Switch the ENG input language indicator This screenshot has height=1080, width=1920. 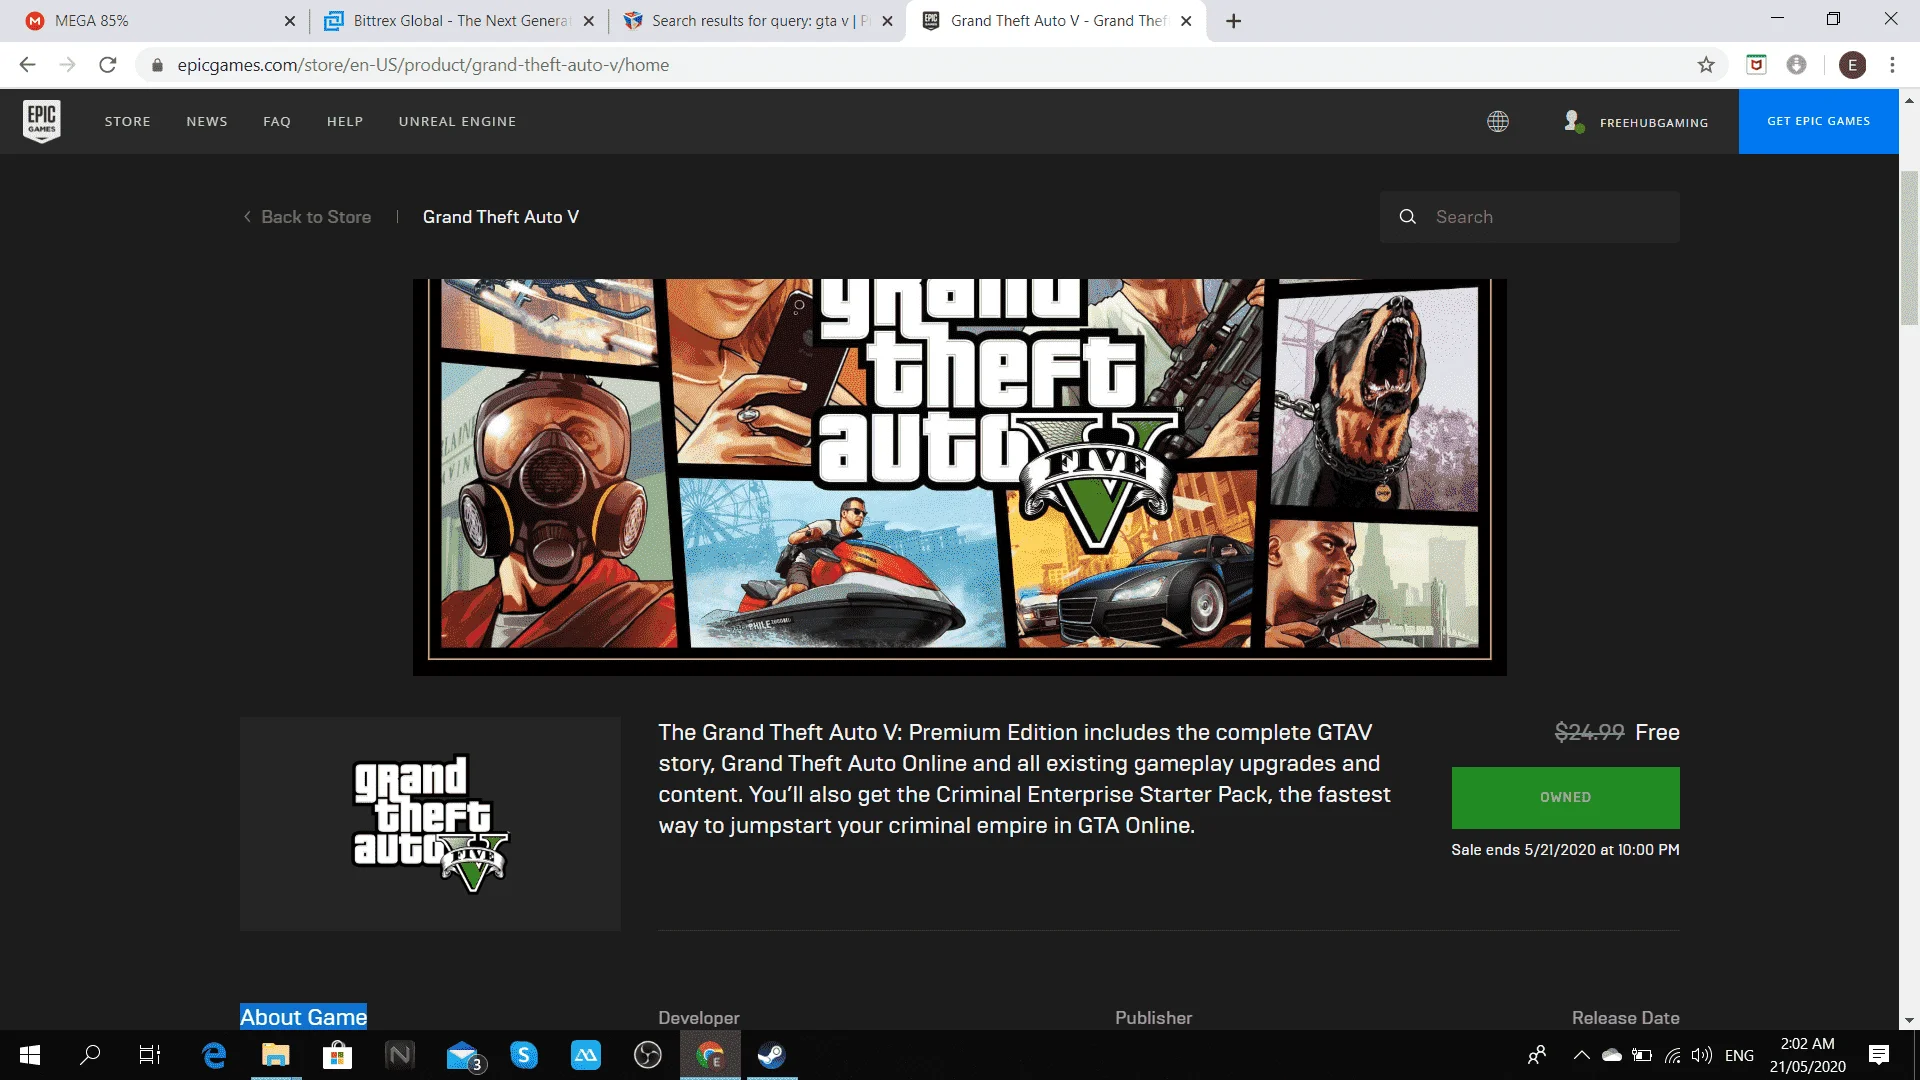[x=1739, y=1056]
